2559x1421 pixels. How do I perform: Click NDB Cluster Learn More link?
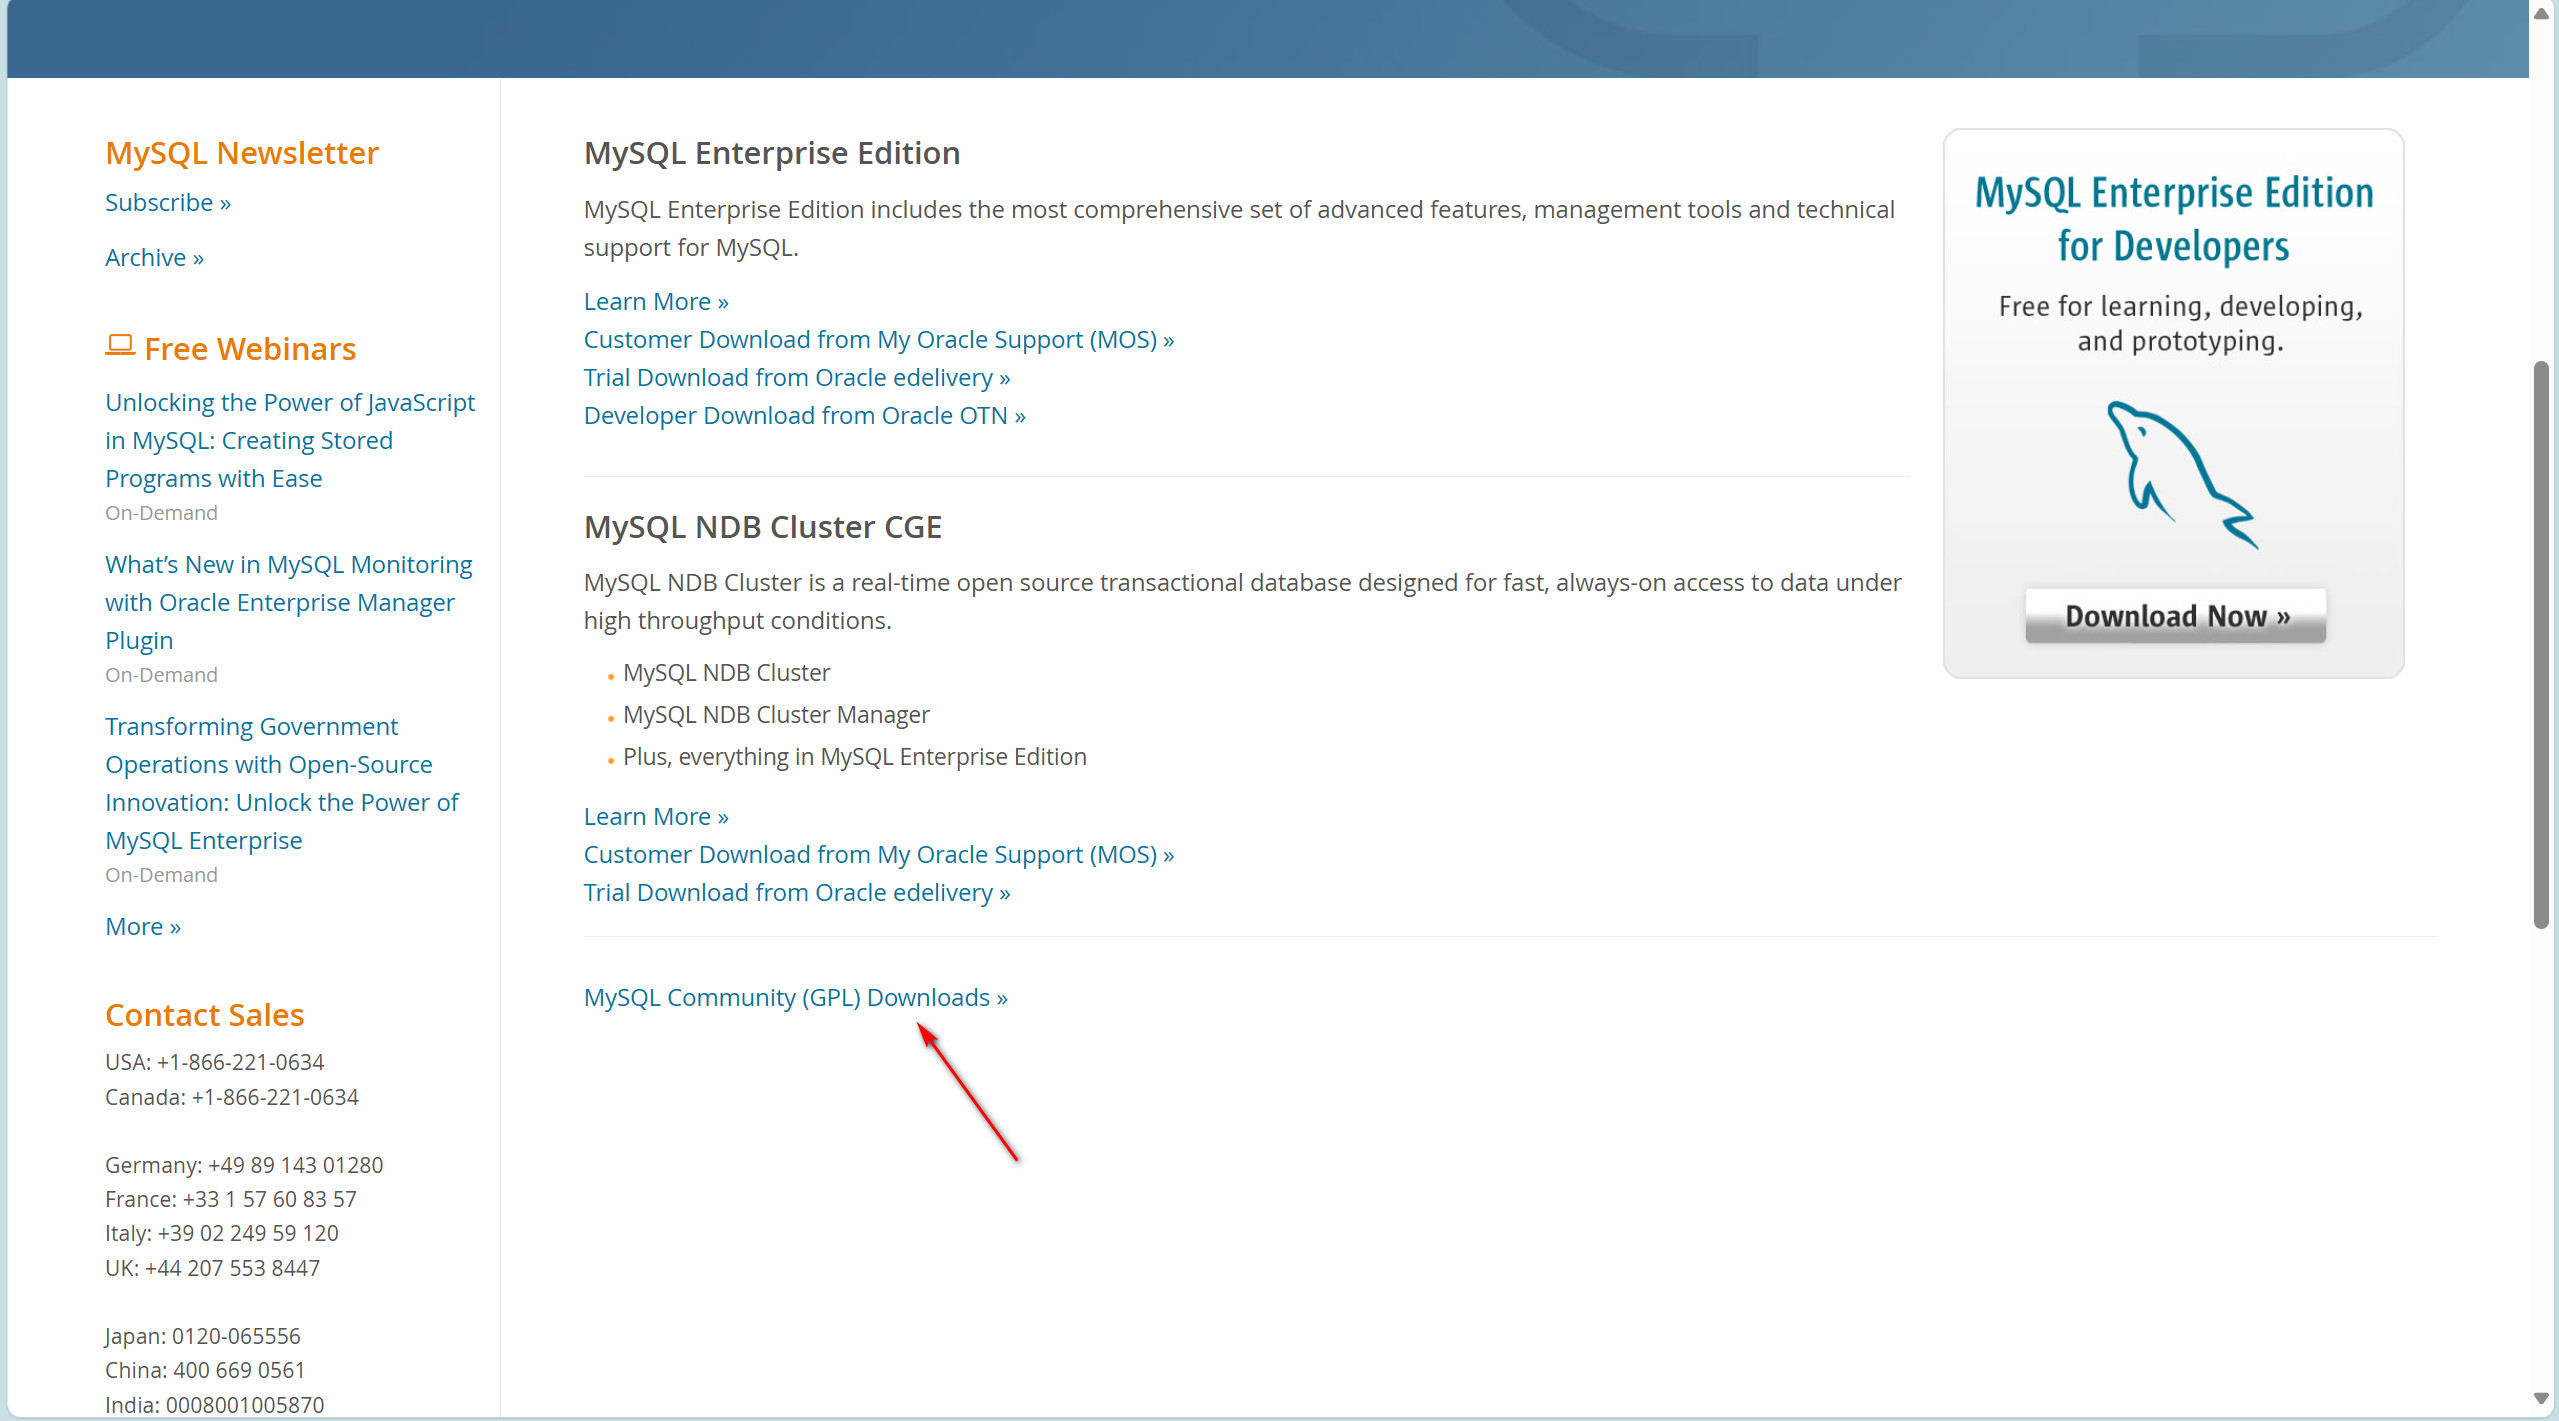click(656, 817)
